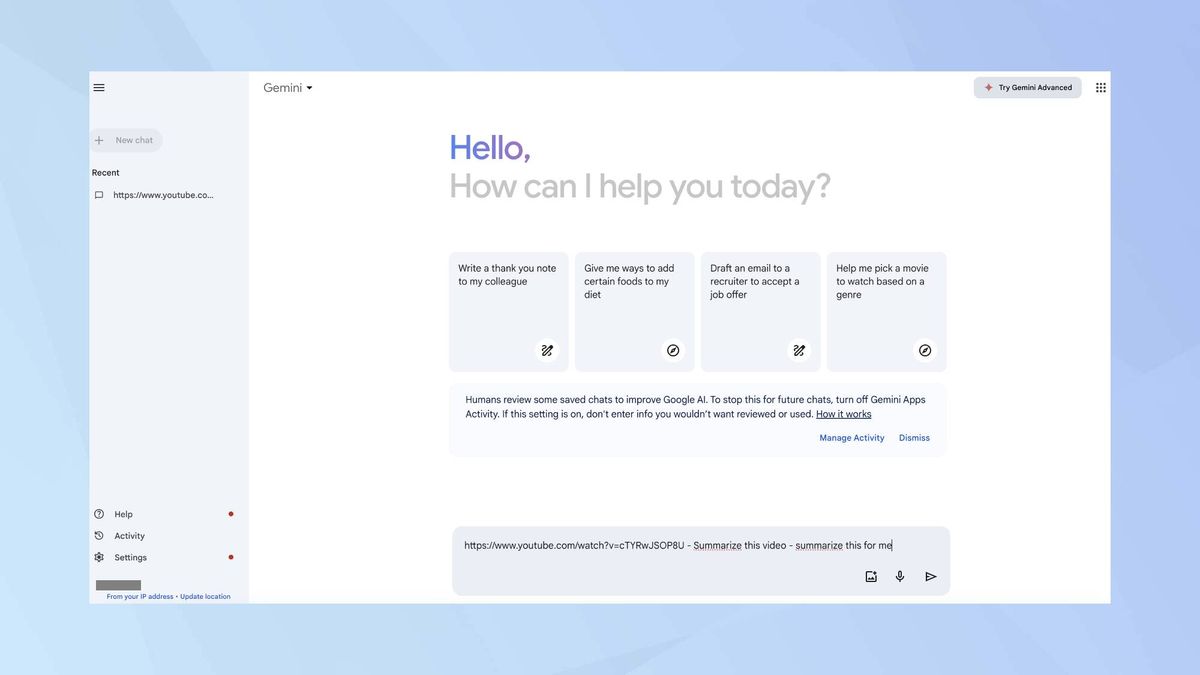Click Manage Activity in the privacy notice
The height and width of the screenshot is (675, 1200).
pos(851,437)
